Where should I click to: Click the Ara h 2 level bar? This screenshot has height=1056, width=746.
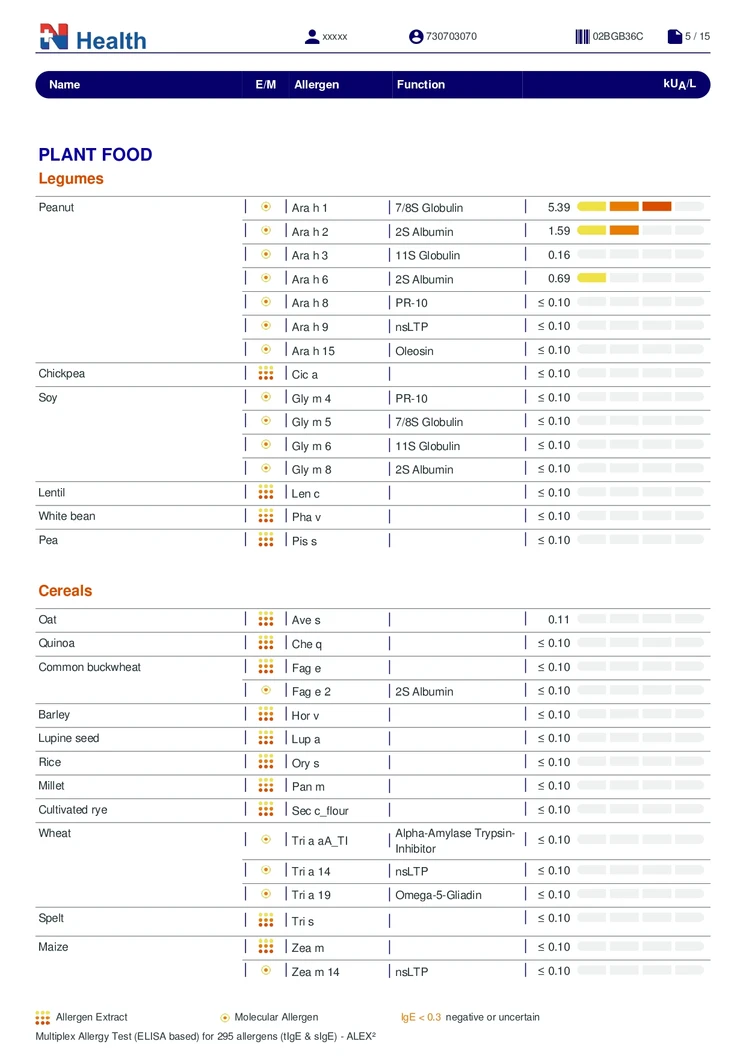click(x=640, y=231)
